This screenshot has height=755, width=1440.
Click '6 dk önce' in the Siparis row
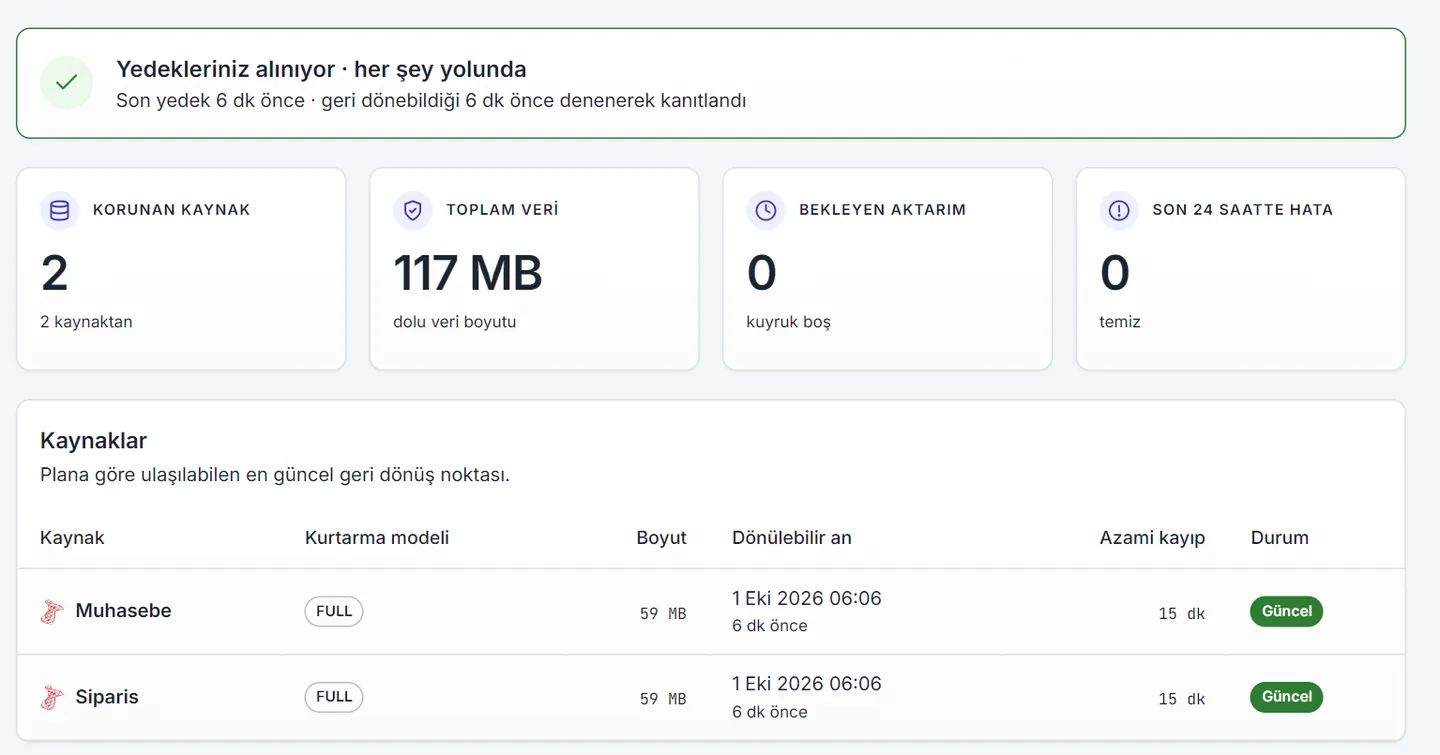point(770,712)
